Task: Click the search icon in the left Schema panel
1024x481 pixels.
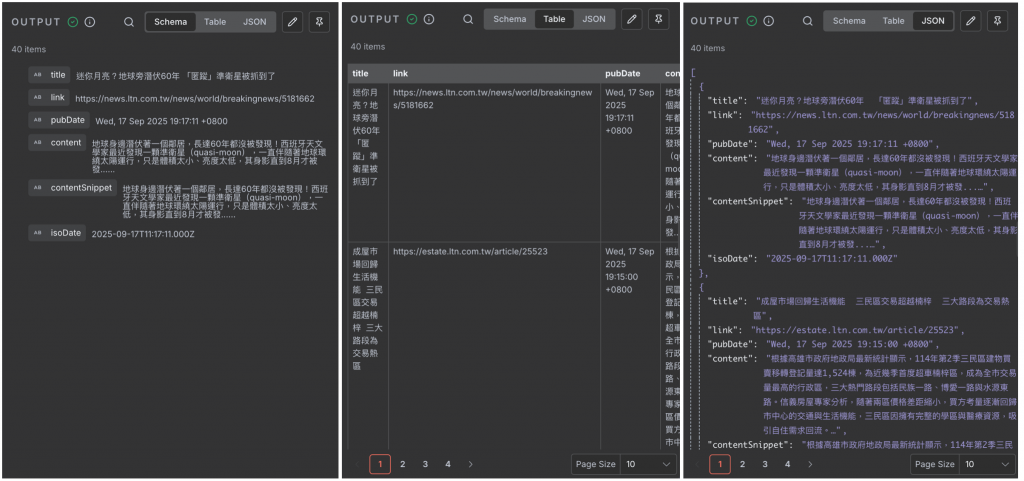Action: coord(129,22)
